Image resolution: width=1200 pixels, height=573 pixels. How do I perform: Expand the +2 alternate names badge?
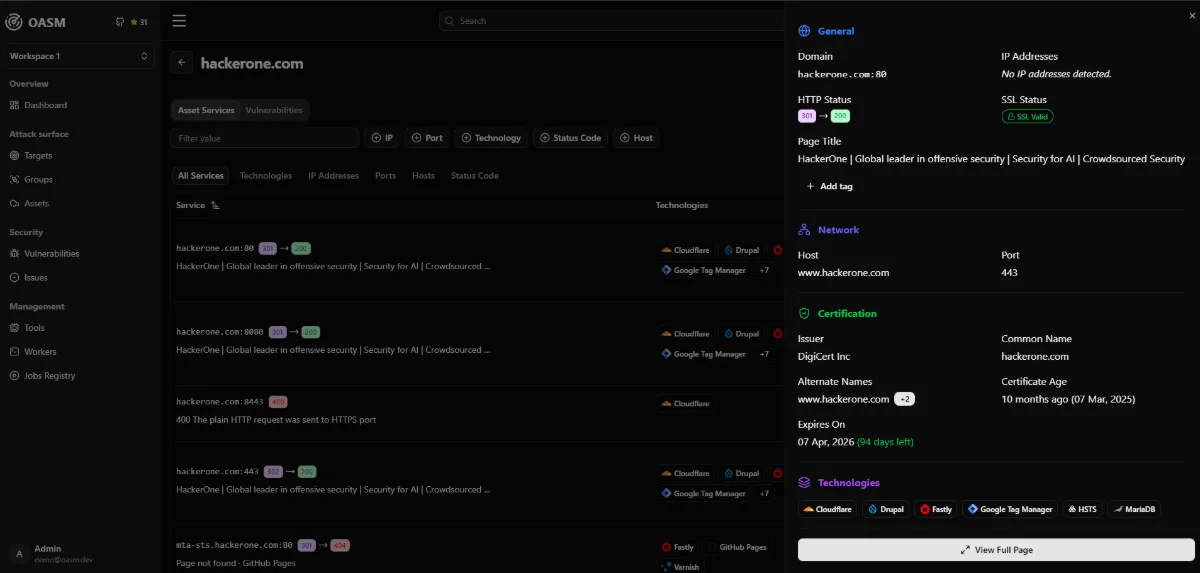pos(904,399)
